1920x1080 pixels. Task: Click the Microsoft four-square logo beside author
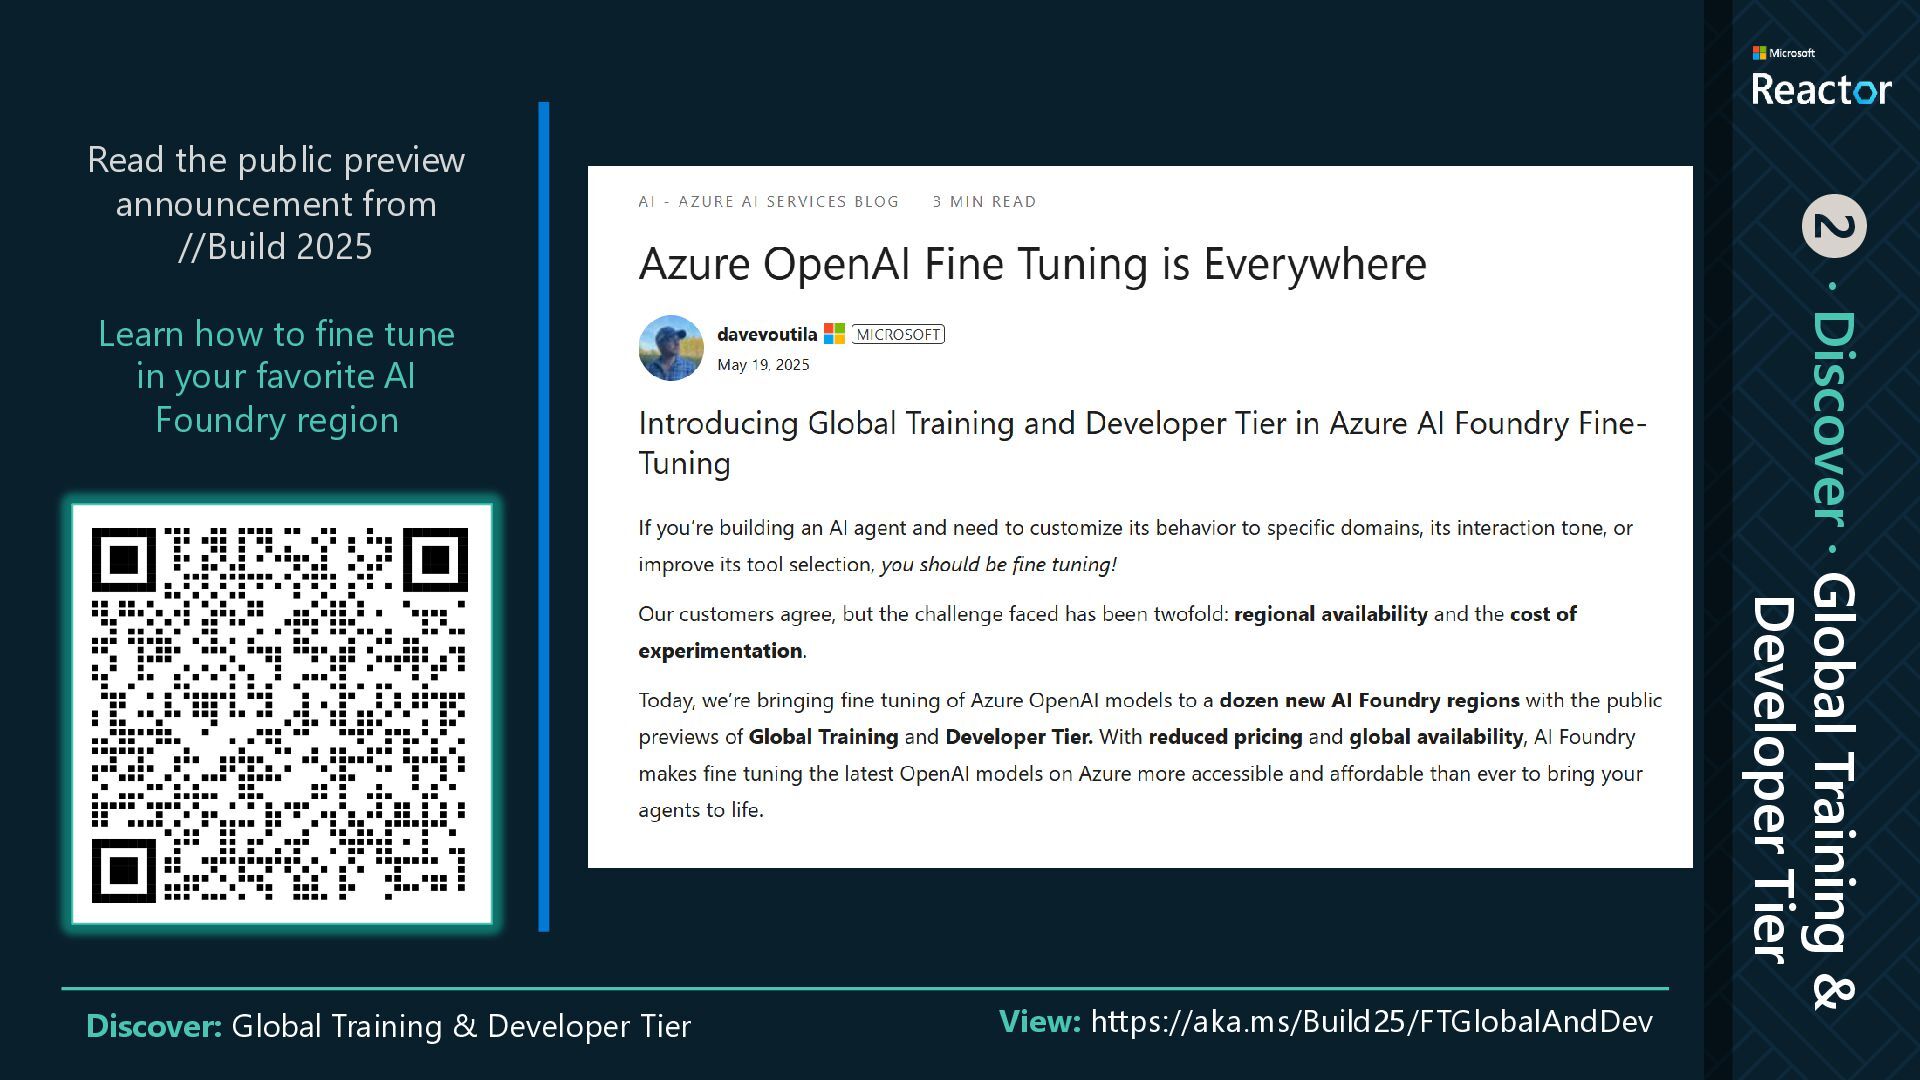[834, 334]
